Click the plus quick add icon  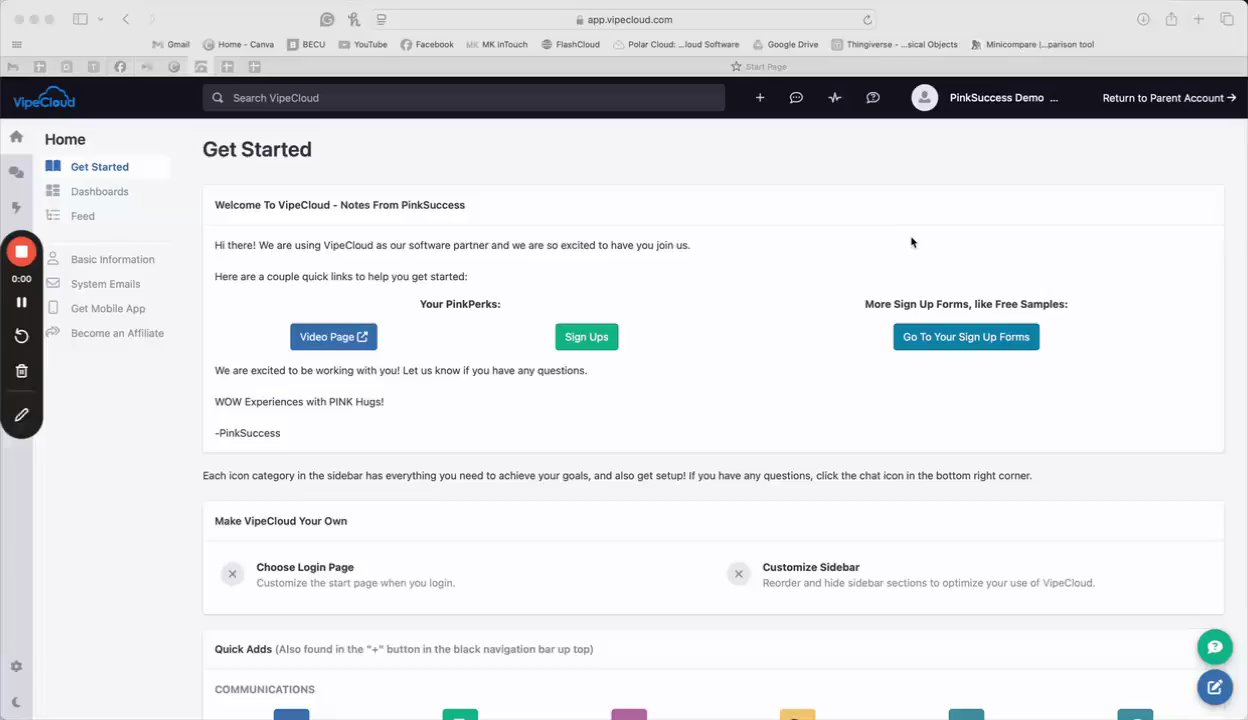click(x=760, y=98)
